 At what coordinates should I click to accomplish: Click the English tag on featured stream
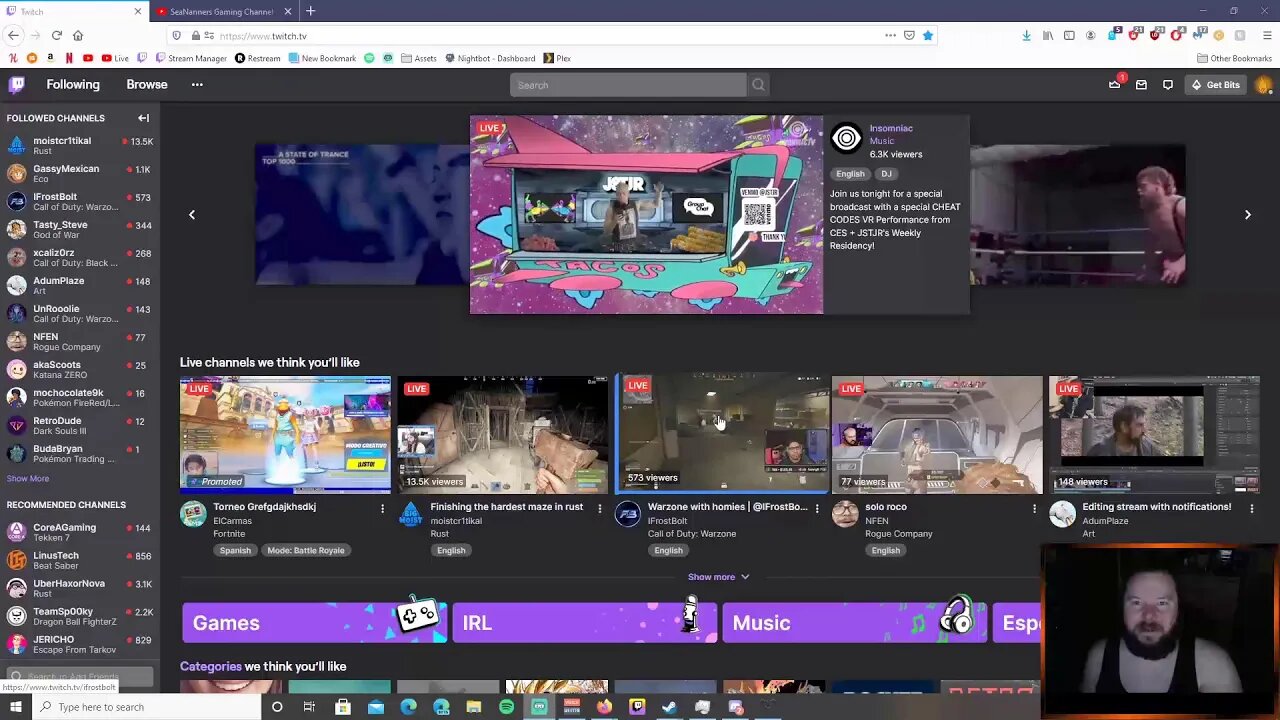[x=850, y=174]
